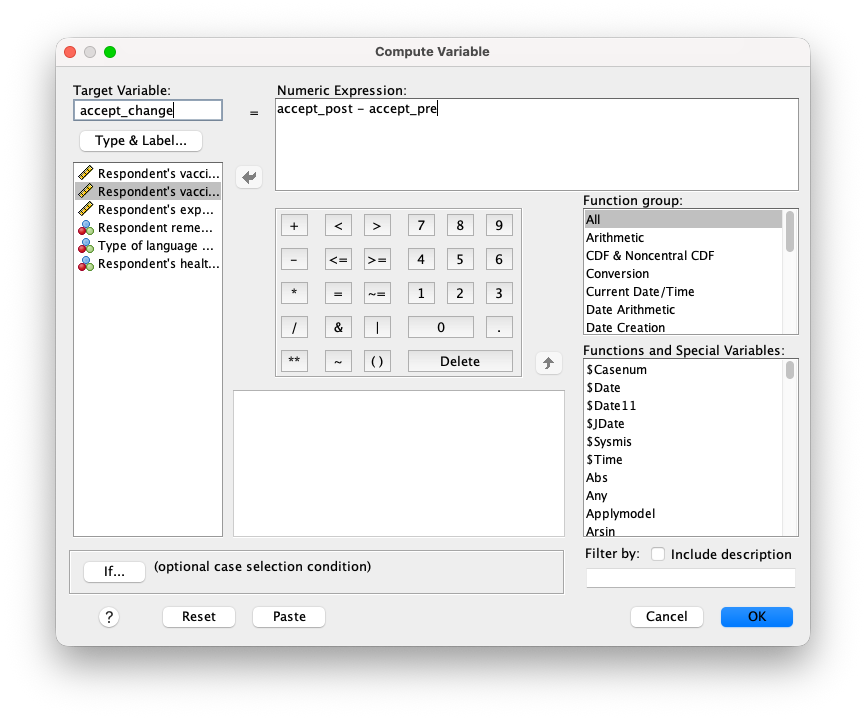The width and height of the screenshot is (866, 720).
Task: Select Abs in functions list
Action: click(683, 478)
